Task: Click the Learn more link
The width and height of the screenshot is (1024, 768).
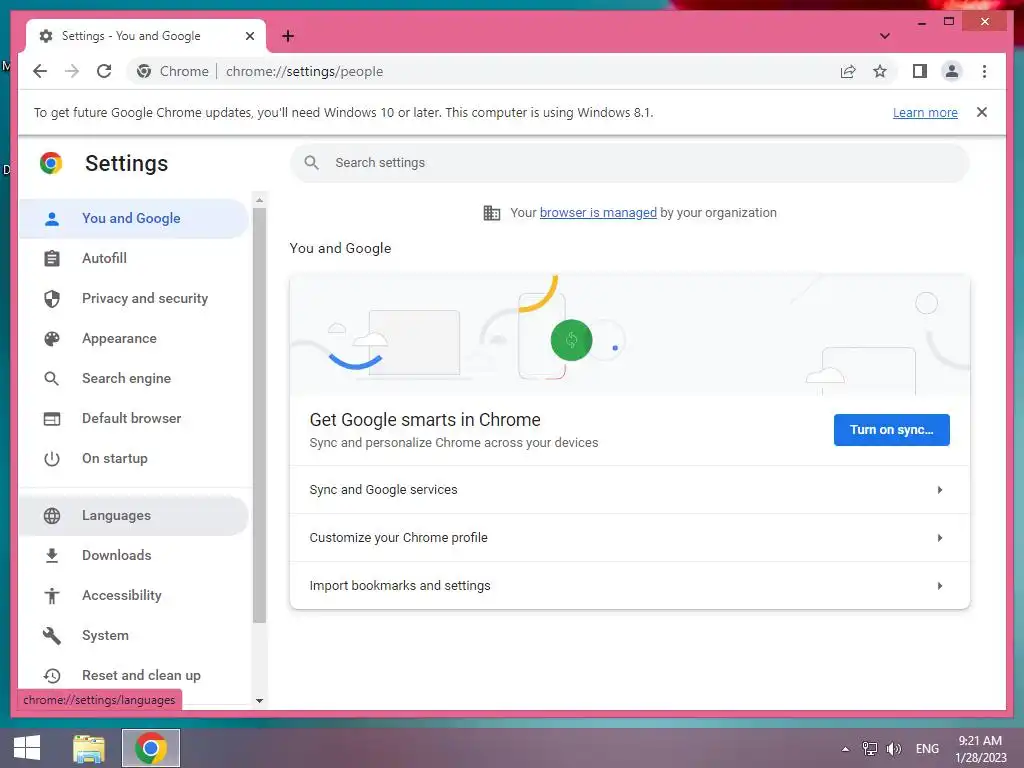Action: [925, 112]
